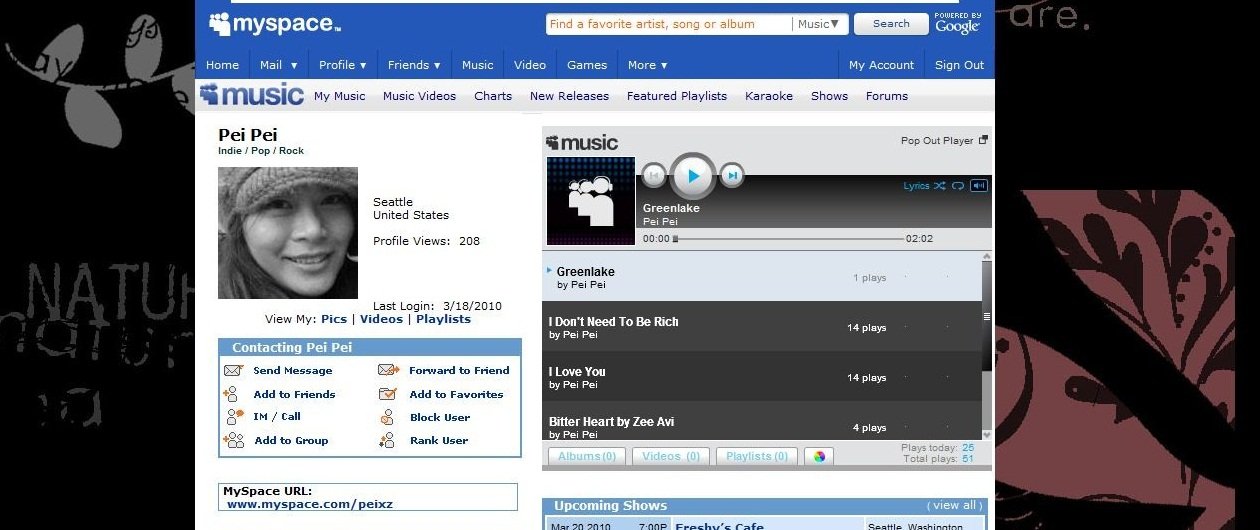Image resolution: width=1260 pixels, height=530 pixels.
Task: Open Charts tab
Action: 493,96
